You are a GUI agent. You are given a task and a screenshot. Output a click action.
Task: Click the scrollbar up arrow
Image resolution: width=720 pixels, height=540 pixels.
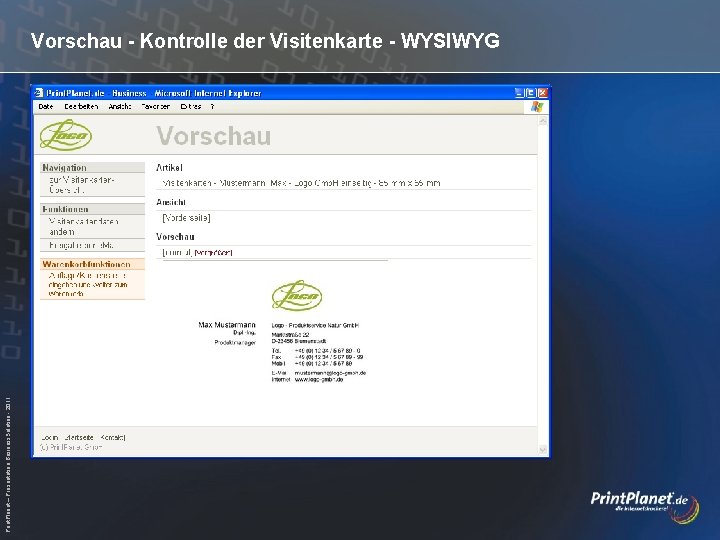coord(543,121)
